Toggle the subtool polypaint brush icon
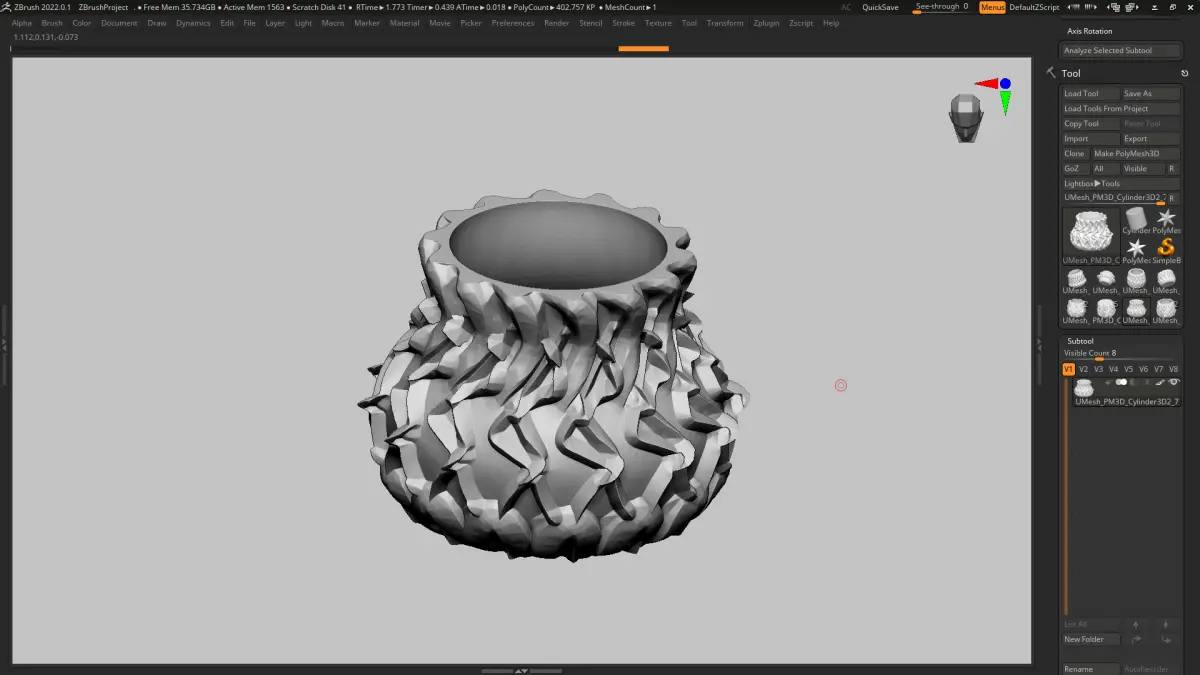The image size is (1200, 675). [1160, 382]
